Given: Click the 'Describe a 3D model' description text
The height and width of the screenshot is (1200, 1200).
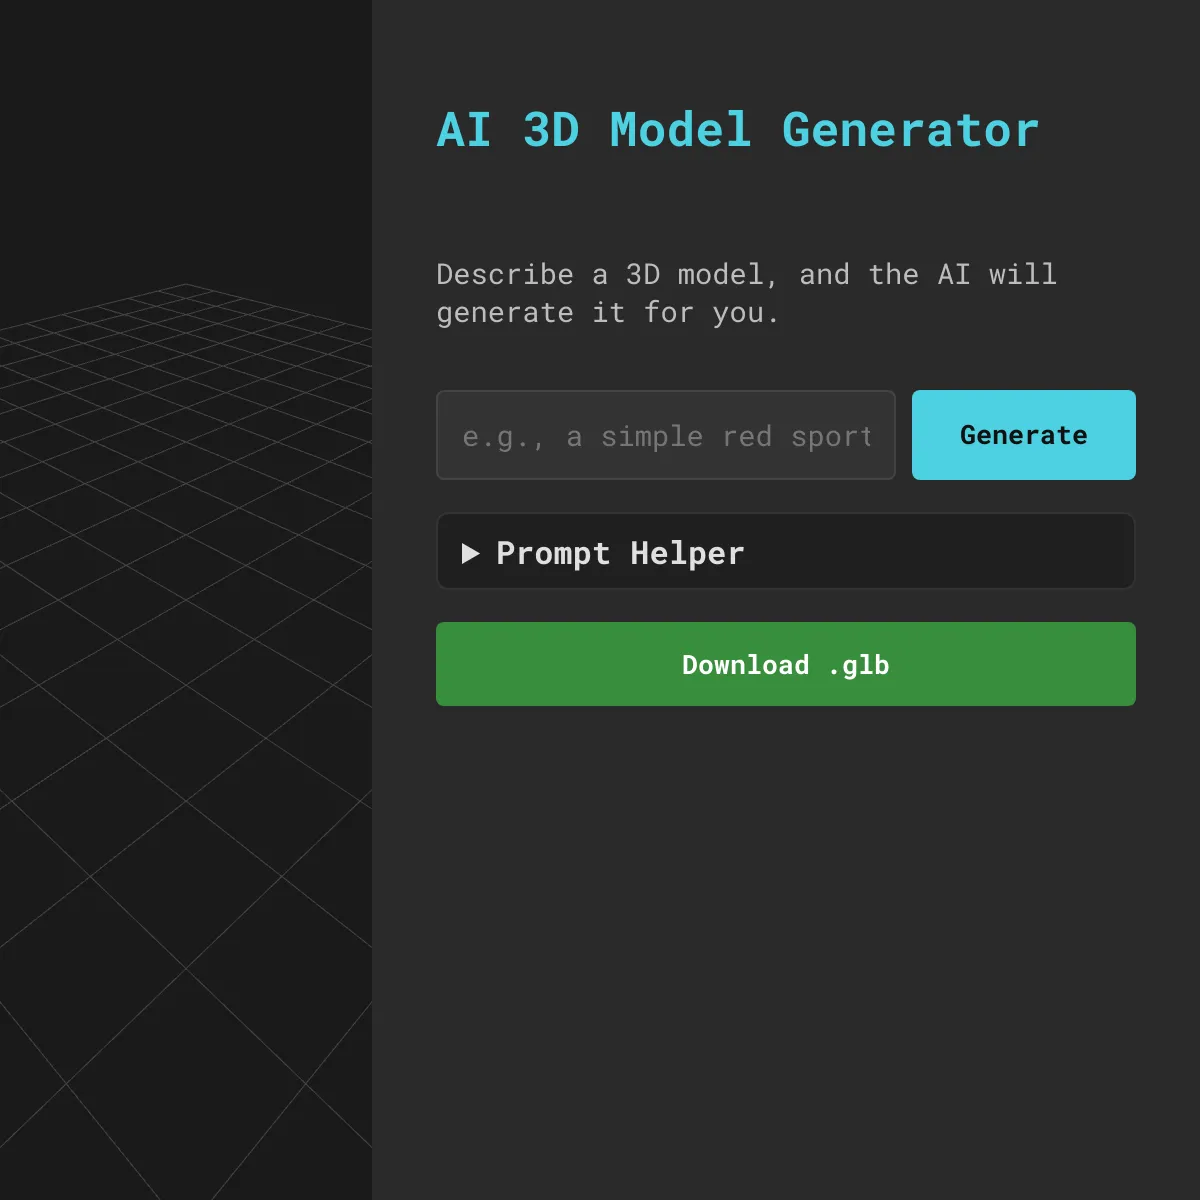Looking at the screenshot, I should [746, 293].
